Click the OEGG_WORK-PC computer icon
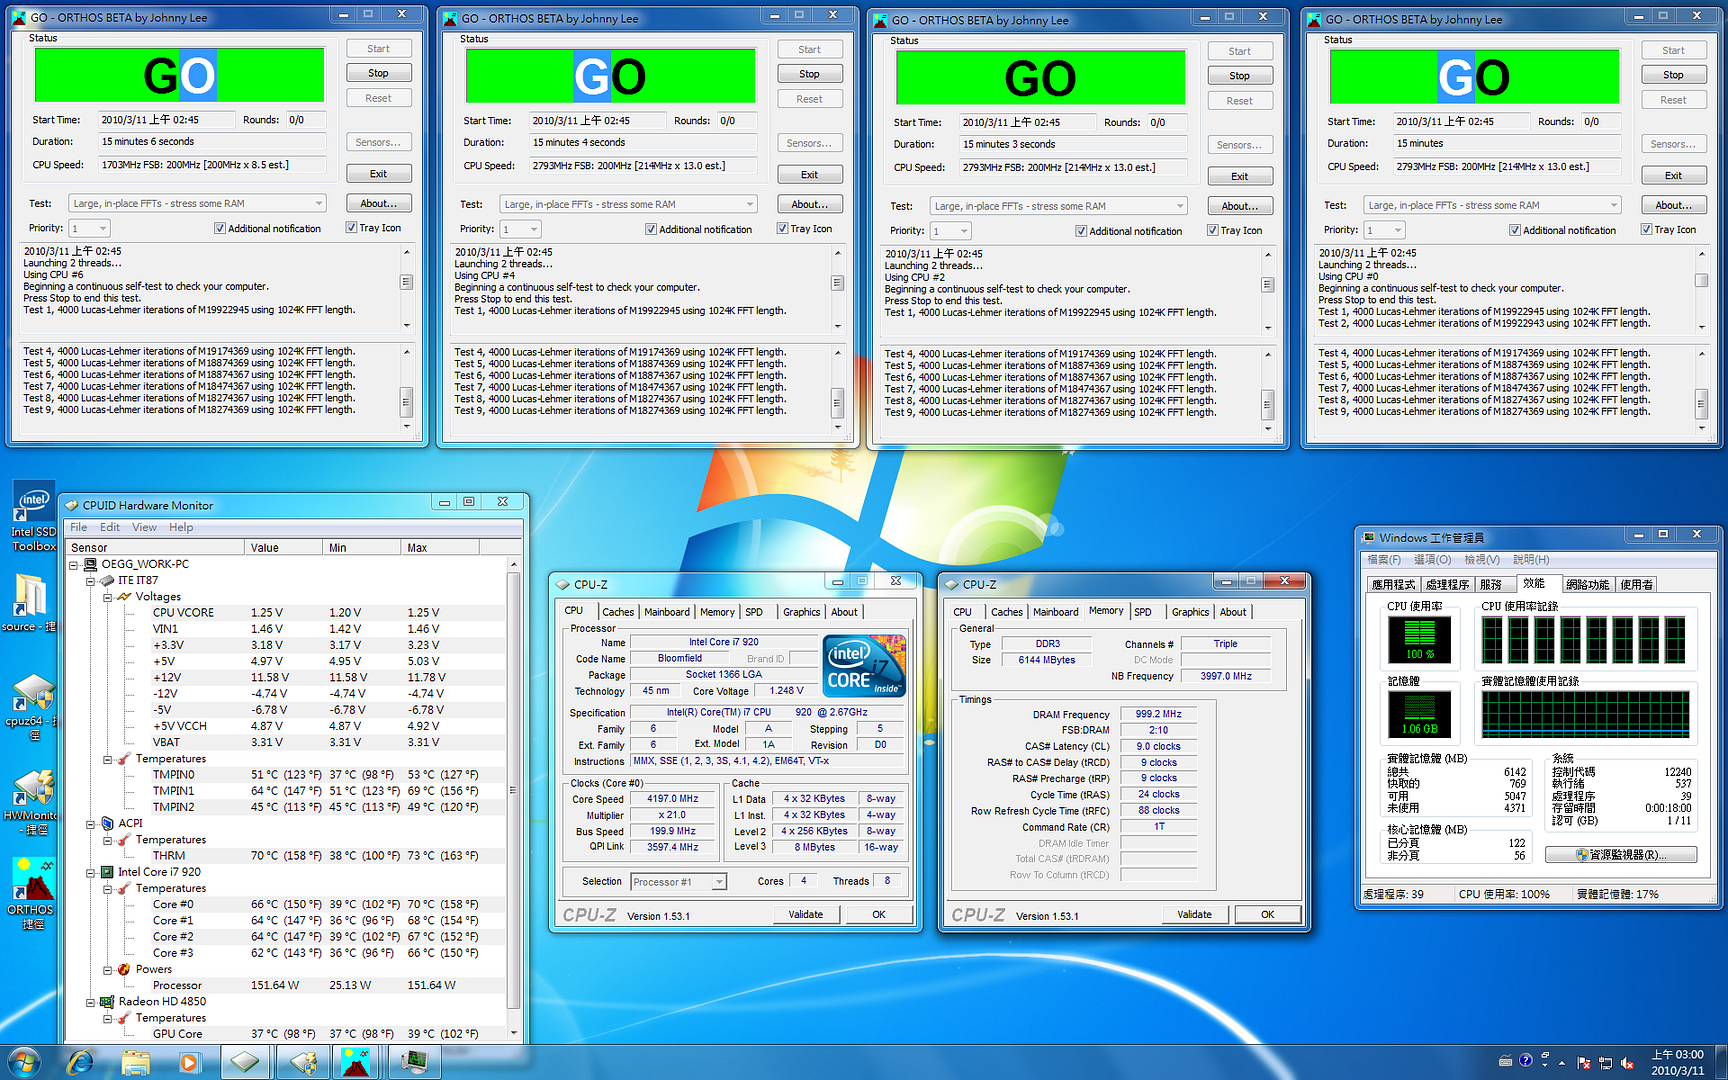The height and width of the screenshot is (1080, 1728). point(90,564)
